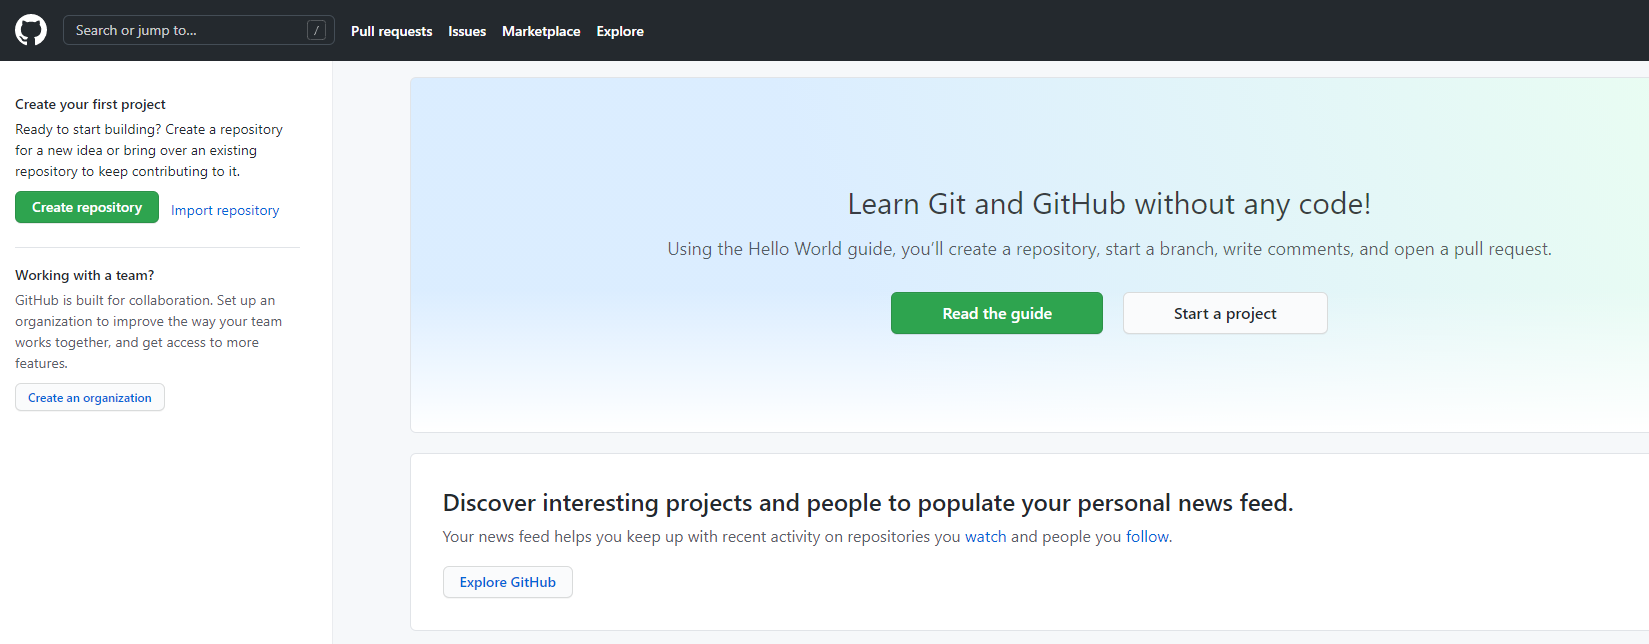The image size is (1649, 644).
Task: Click 'GitHub is built for collaboration' paragraph
Action: [x=149, y=332]
